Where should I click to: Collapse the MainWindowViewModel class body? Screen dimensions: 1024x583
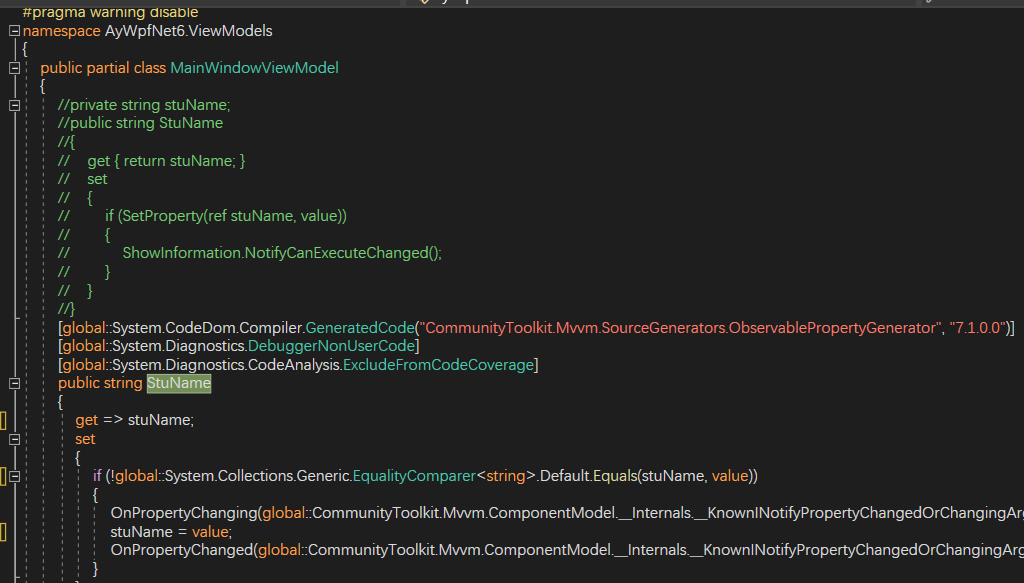click(13, 68)
